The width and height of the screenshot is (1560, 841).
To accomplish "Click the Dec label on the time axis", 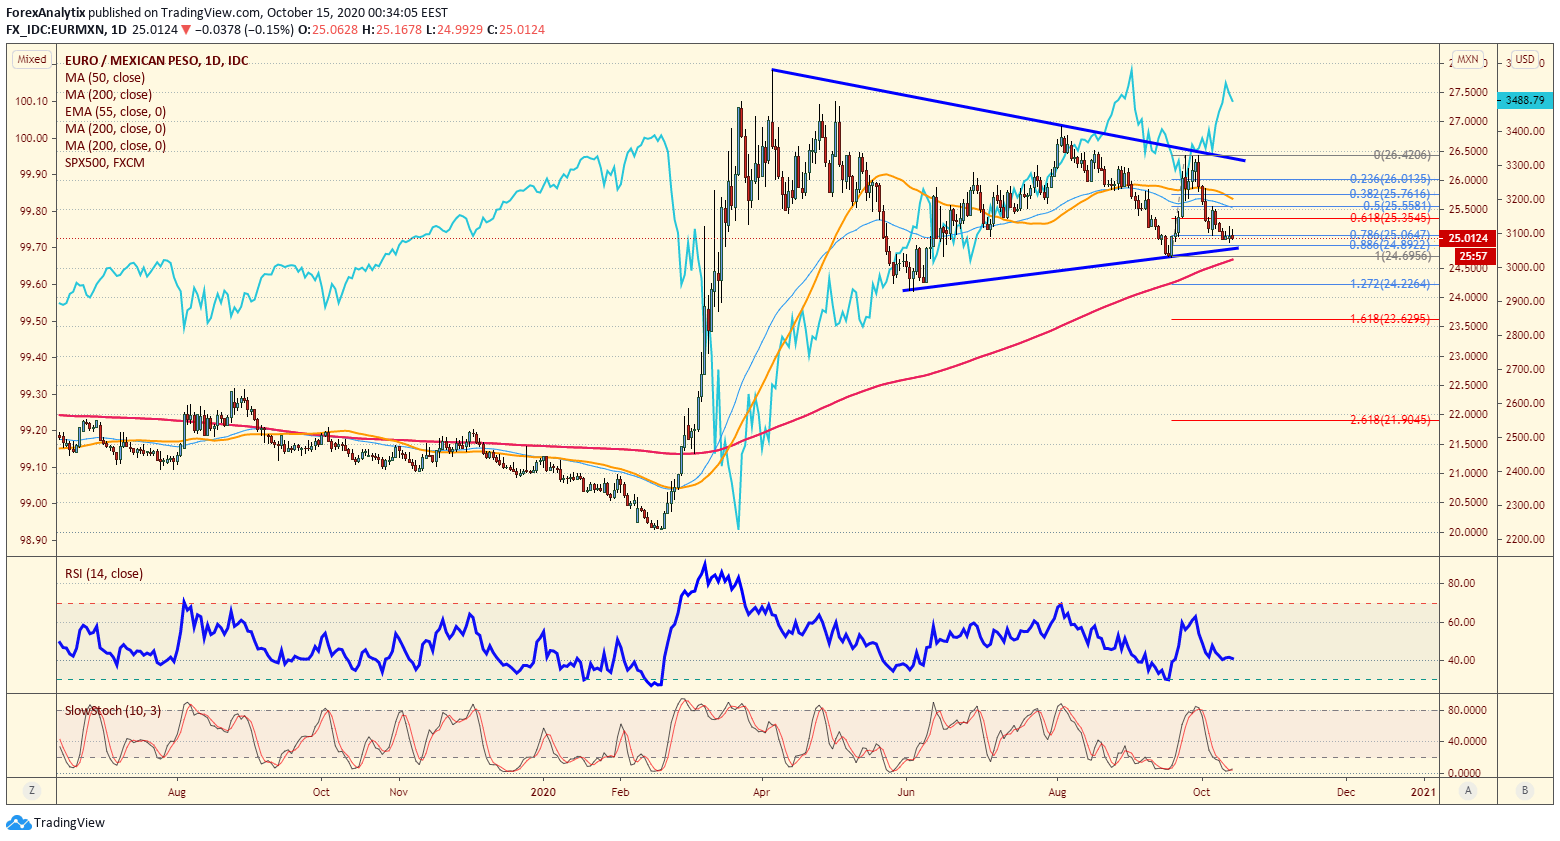I will tap(1346, 792).
